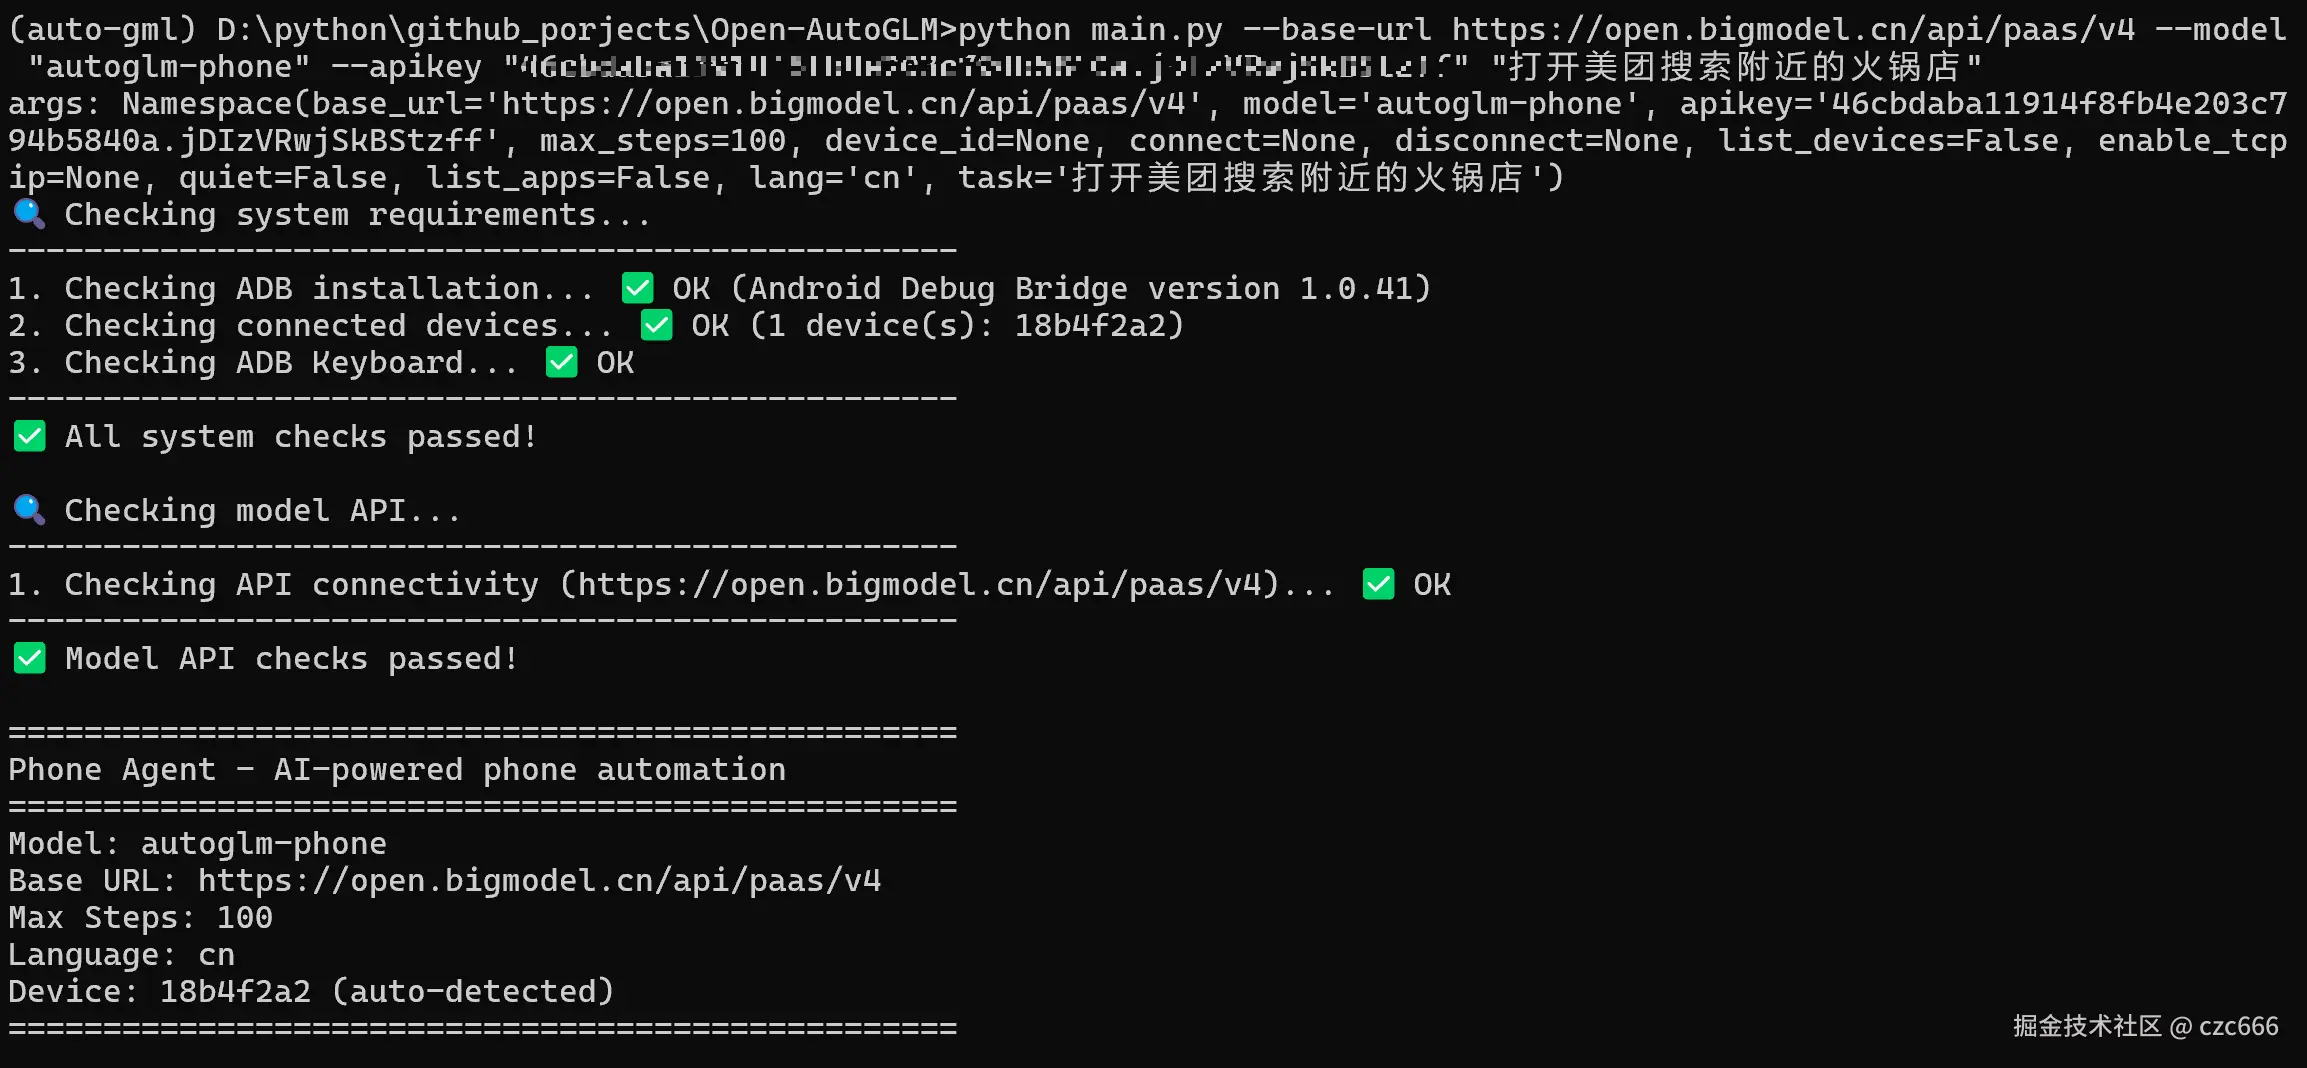The width and height of the screenshot is (2307, 1068).
Task: Click the Model: autoglm-phone line
Action: 197,844
